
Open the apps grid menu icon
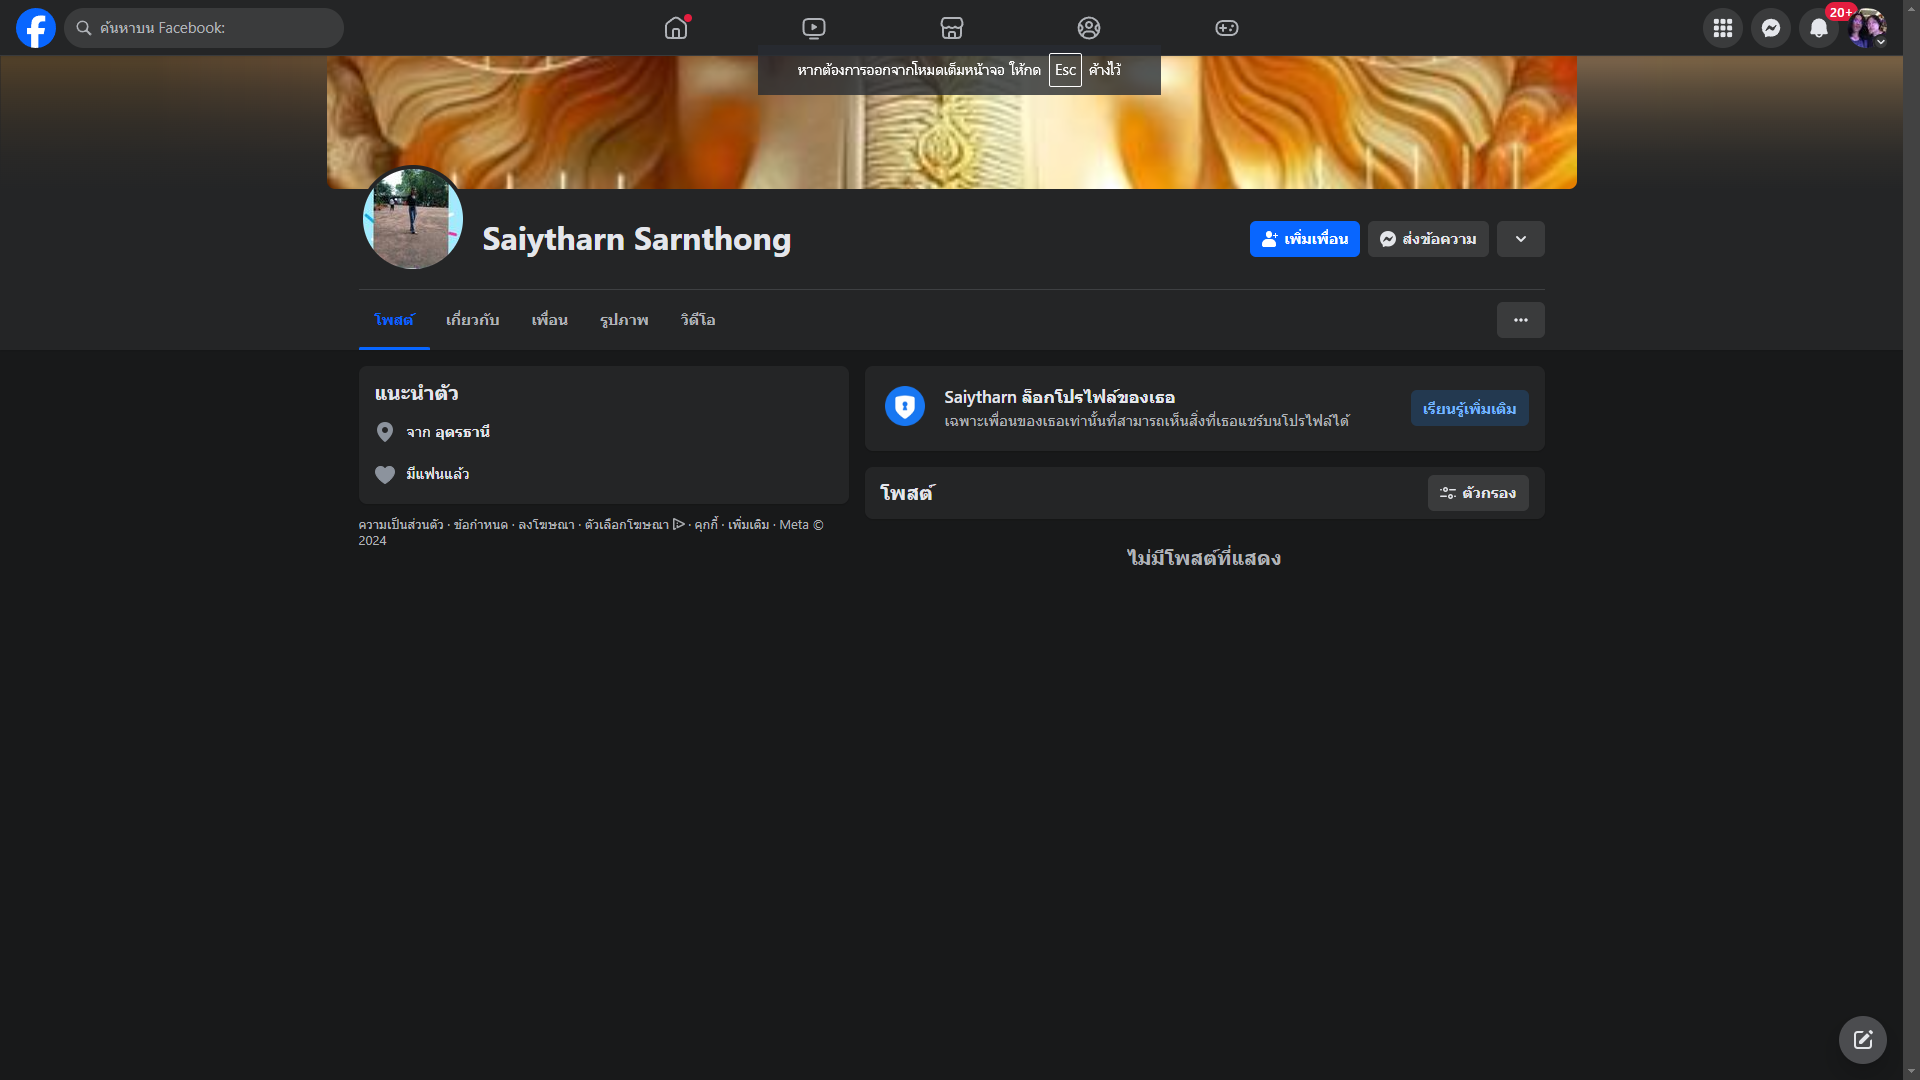click(1723, 28)
